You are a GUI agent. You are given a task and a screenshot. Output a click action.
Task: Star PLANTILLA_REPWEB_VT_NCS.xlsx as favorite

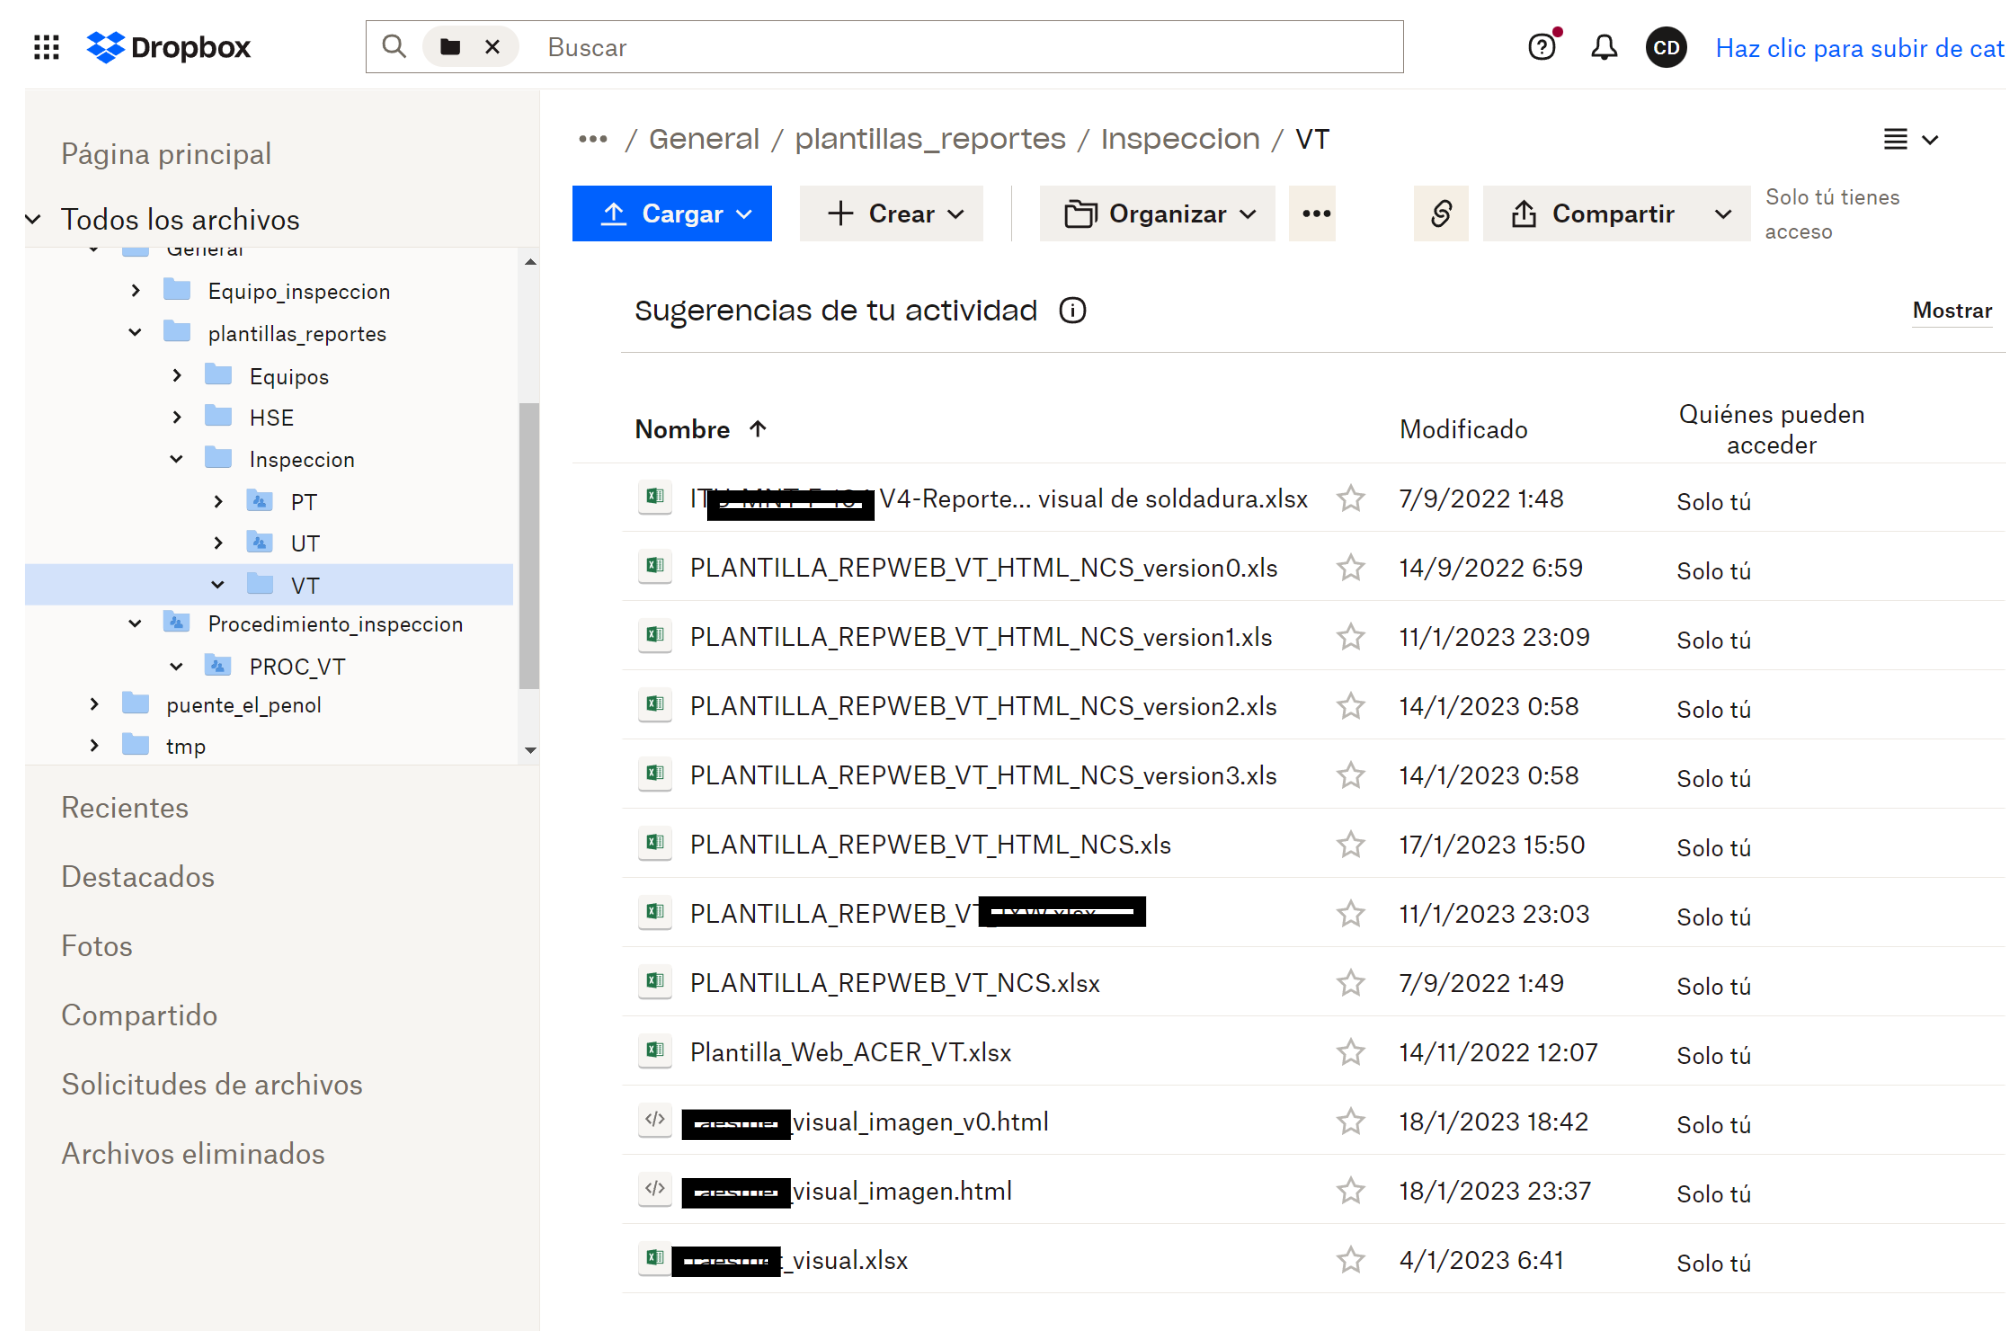pos(1350,983)
